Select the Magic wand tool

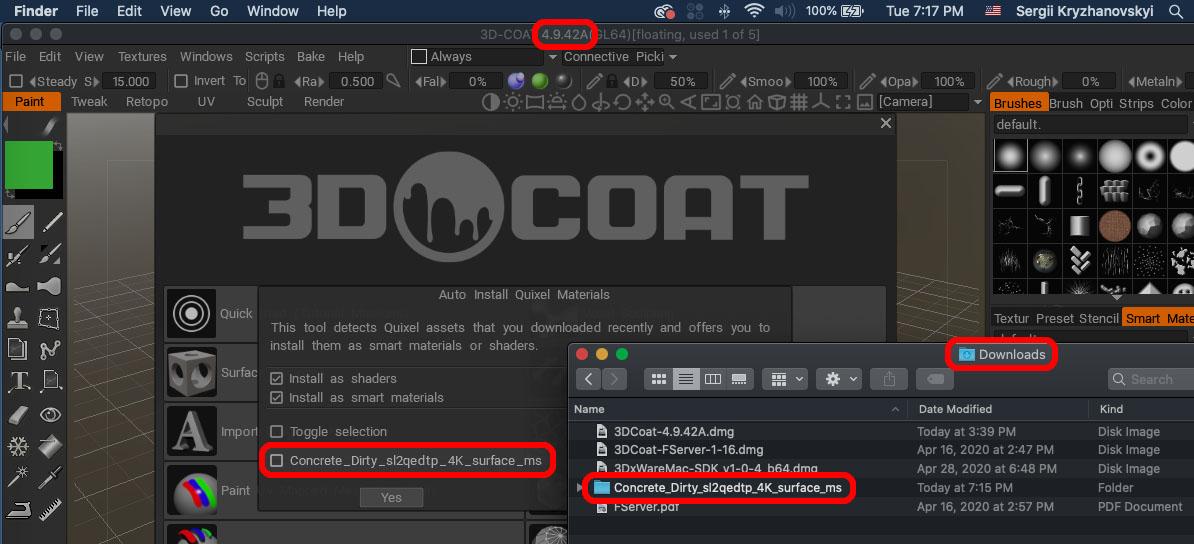click(18, 478)
